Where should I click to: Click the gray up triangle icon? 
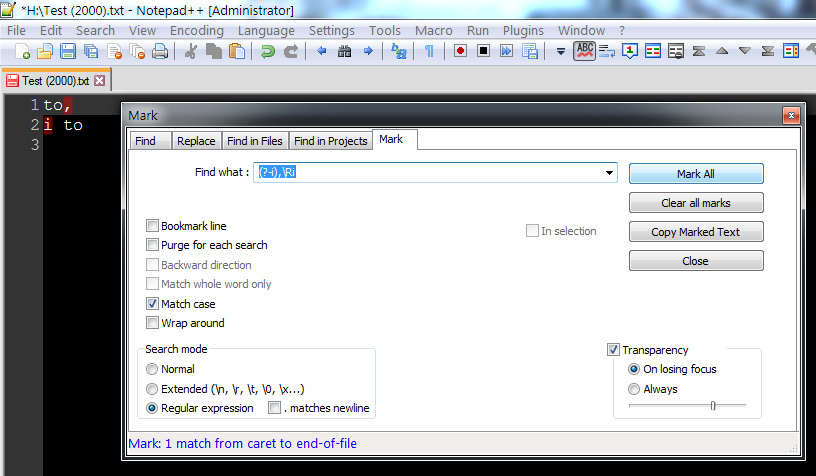tap(722, 51)
